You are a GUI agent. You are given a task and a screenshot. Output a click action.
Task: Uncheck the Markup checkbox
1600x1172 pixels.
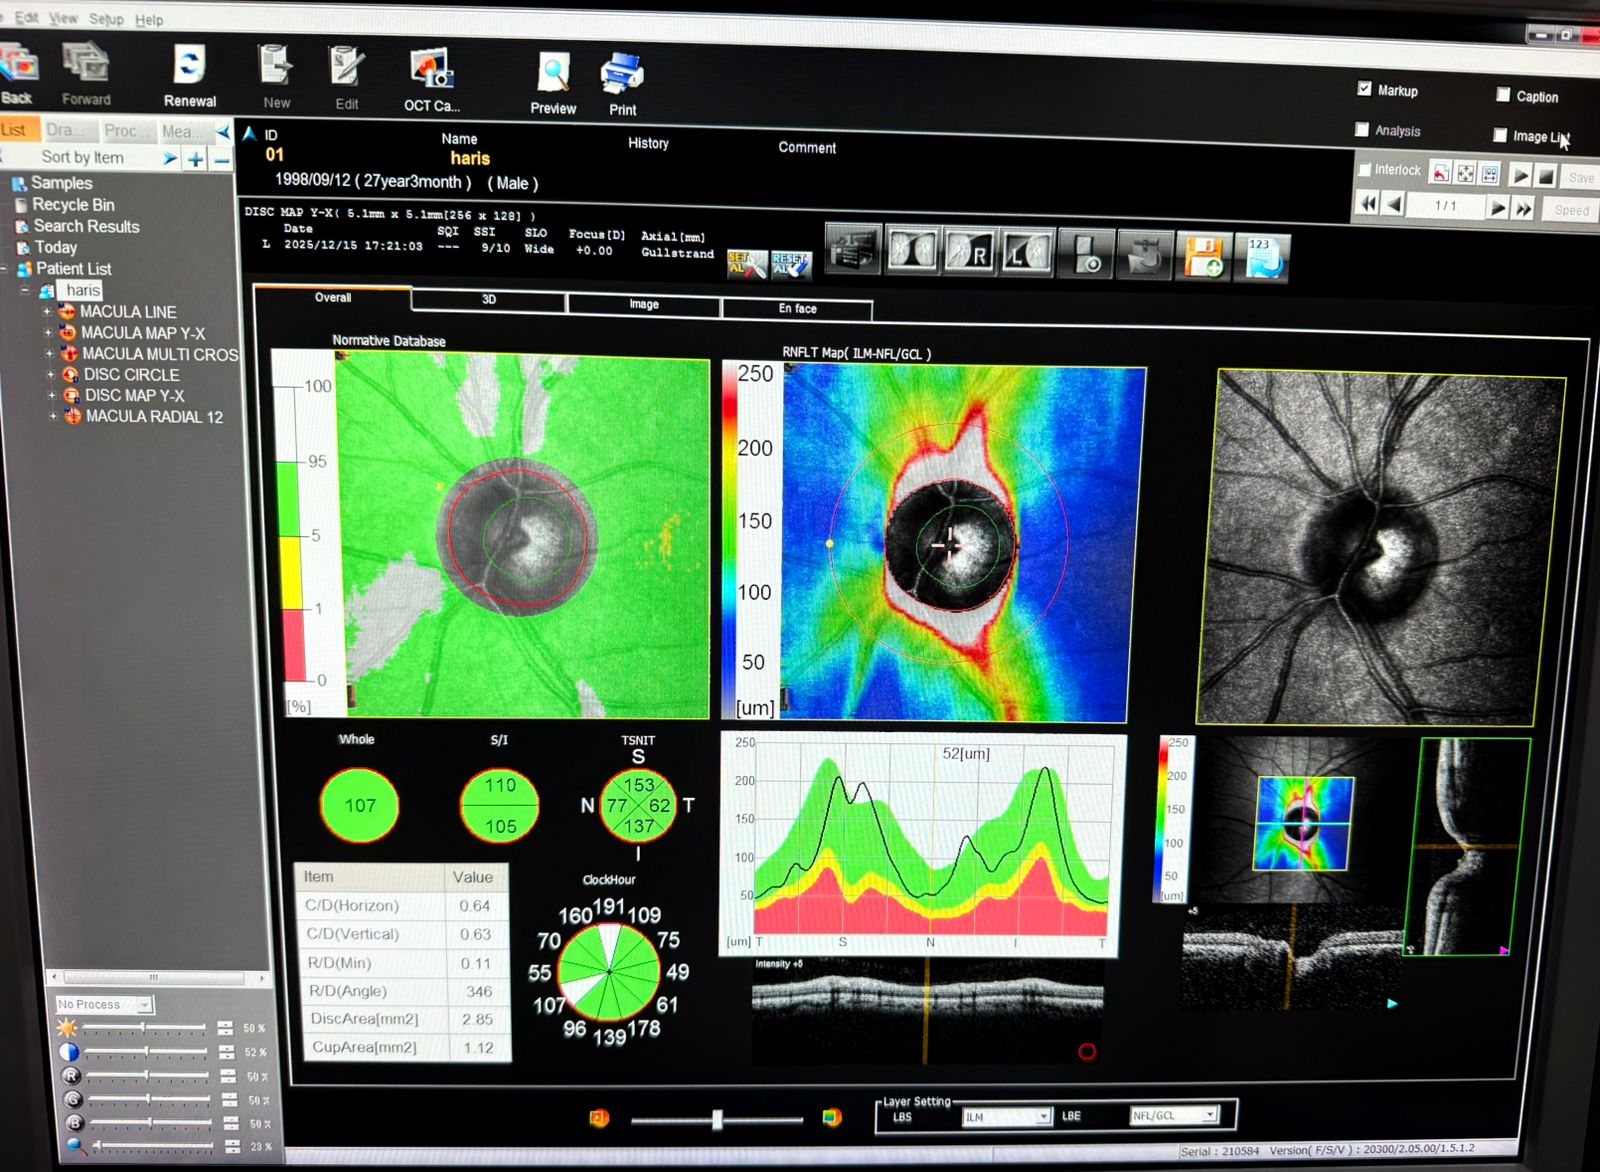(1364, 89)
